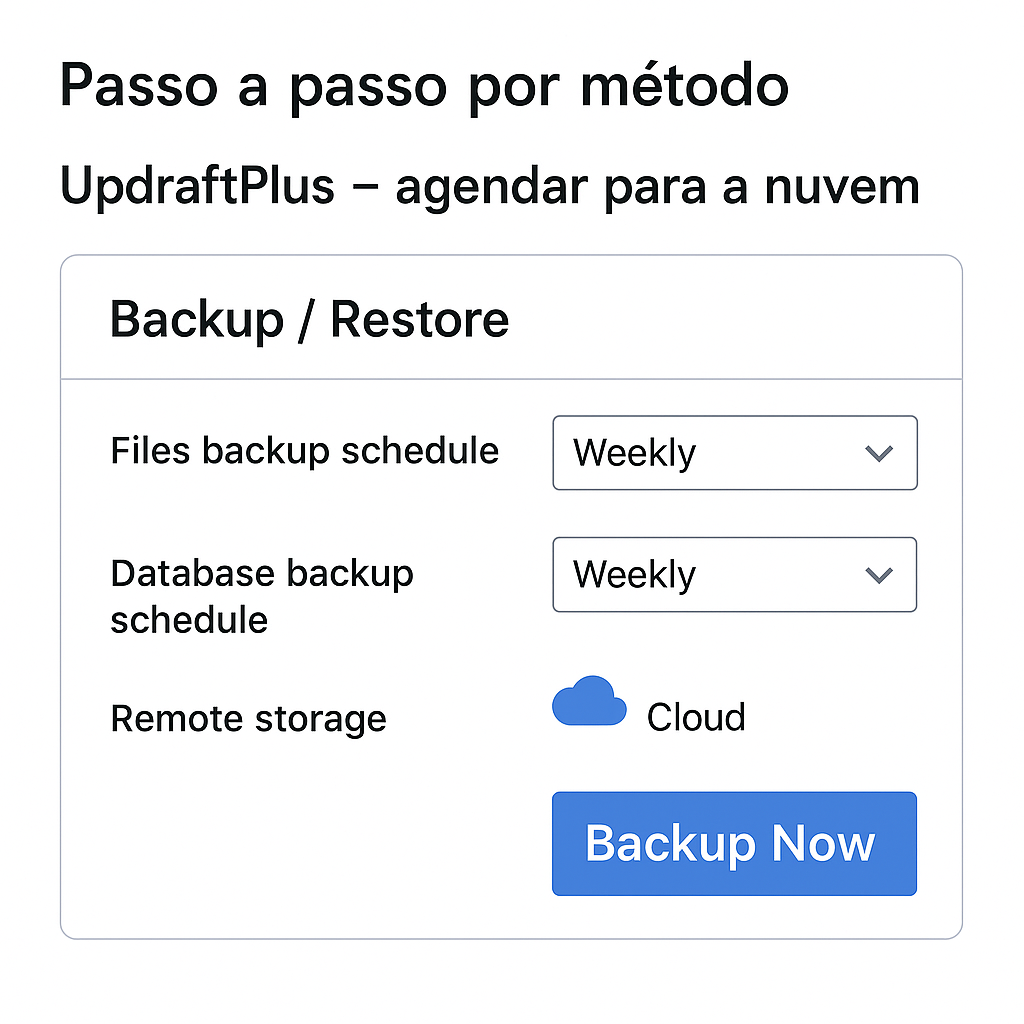Click the Database backup schedule label
The image size is (1024, 1024).
(x=261, y=596)
